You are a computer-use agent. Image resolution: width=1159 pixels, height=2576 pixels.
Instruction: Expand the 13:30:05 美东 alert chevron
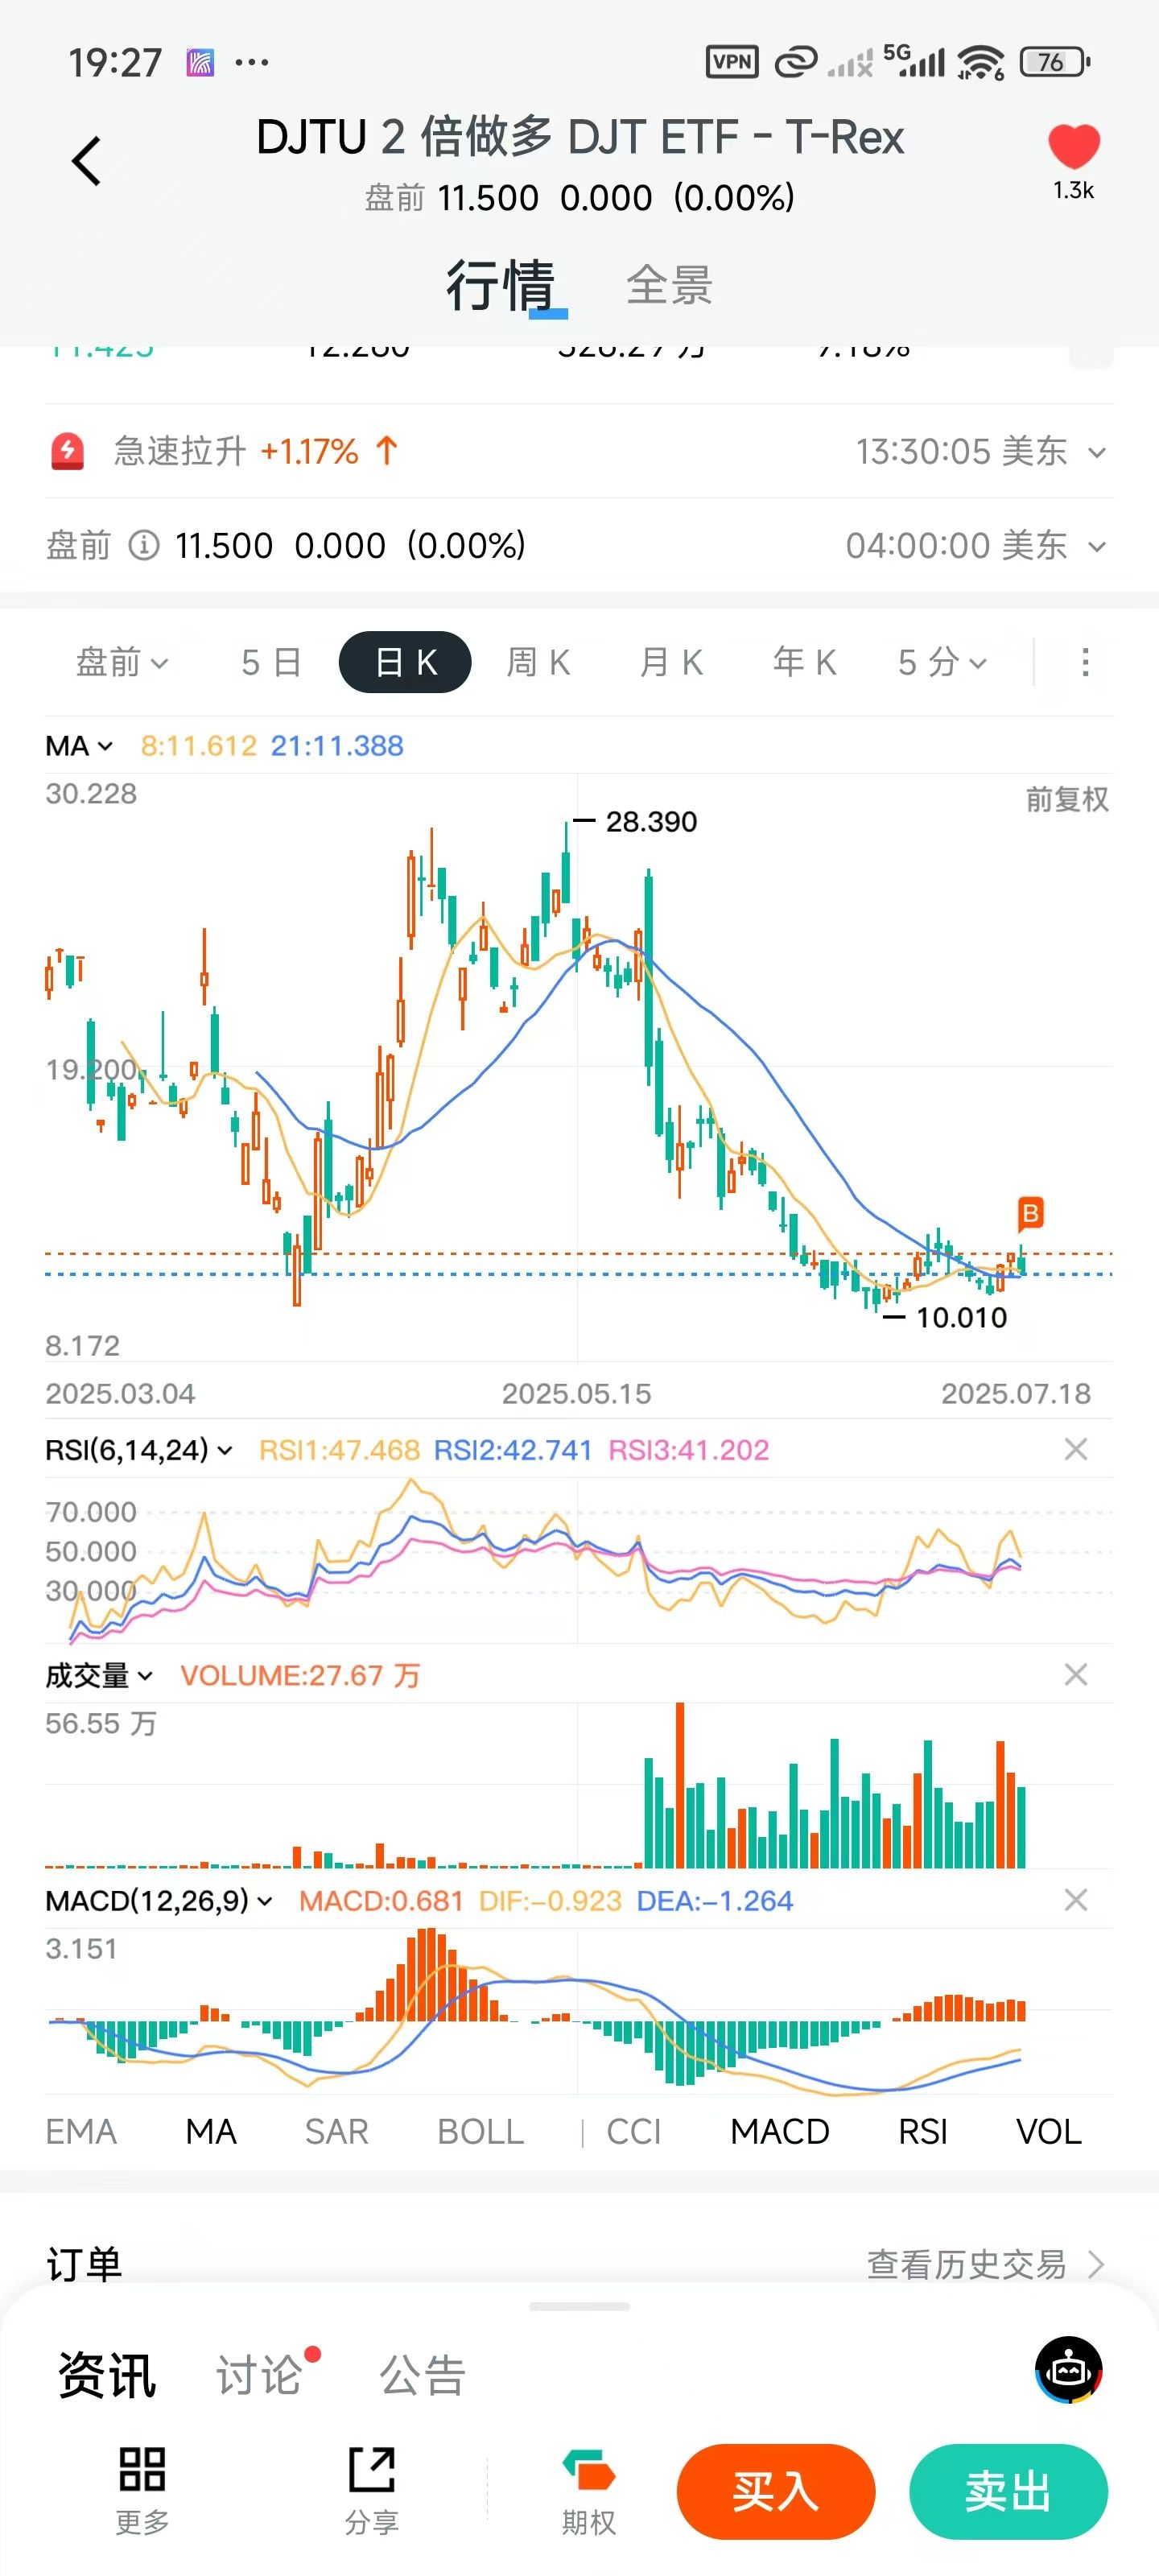[1096, 452]
